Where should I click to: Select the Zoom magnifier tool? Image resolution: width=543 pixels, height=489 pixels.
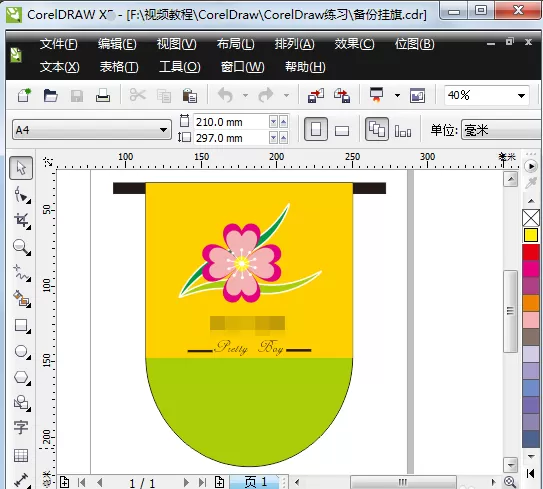(22, 247)
